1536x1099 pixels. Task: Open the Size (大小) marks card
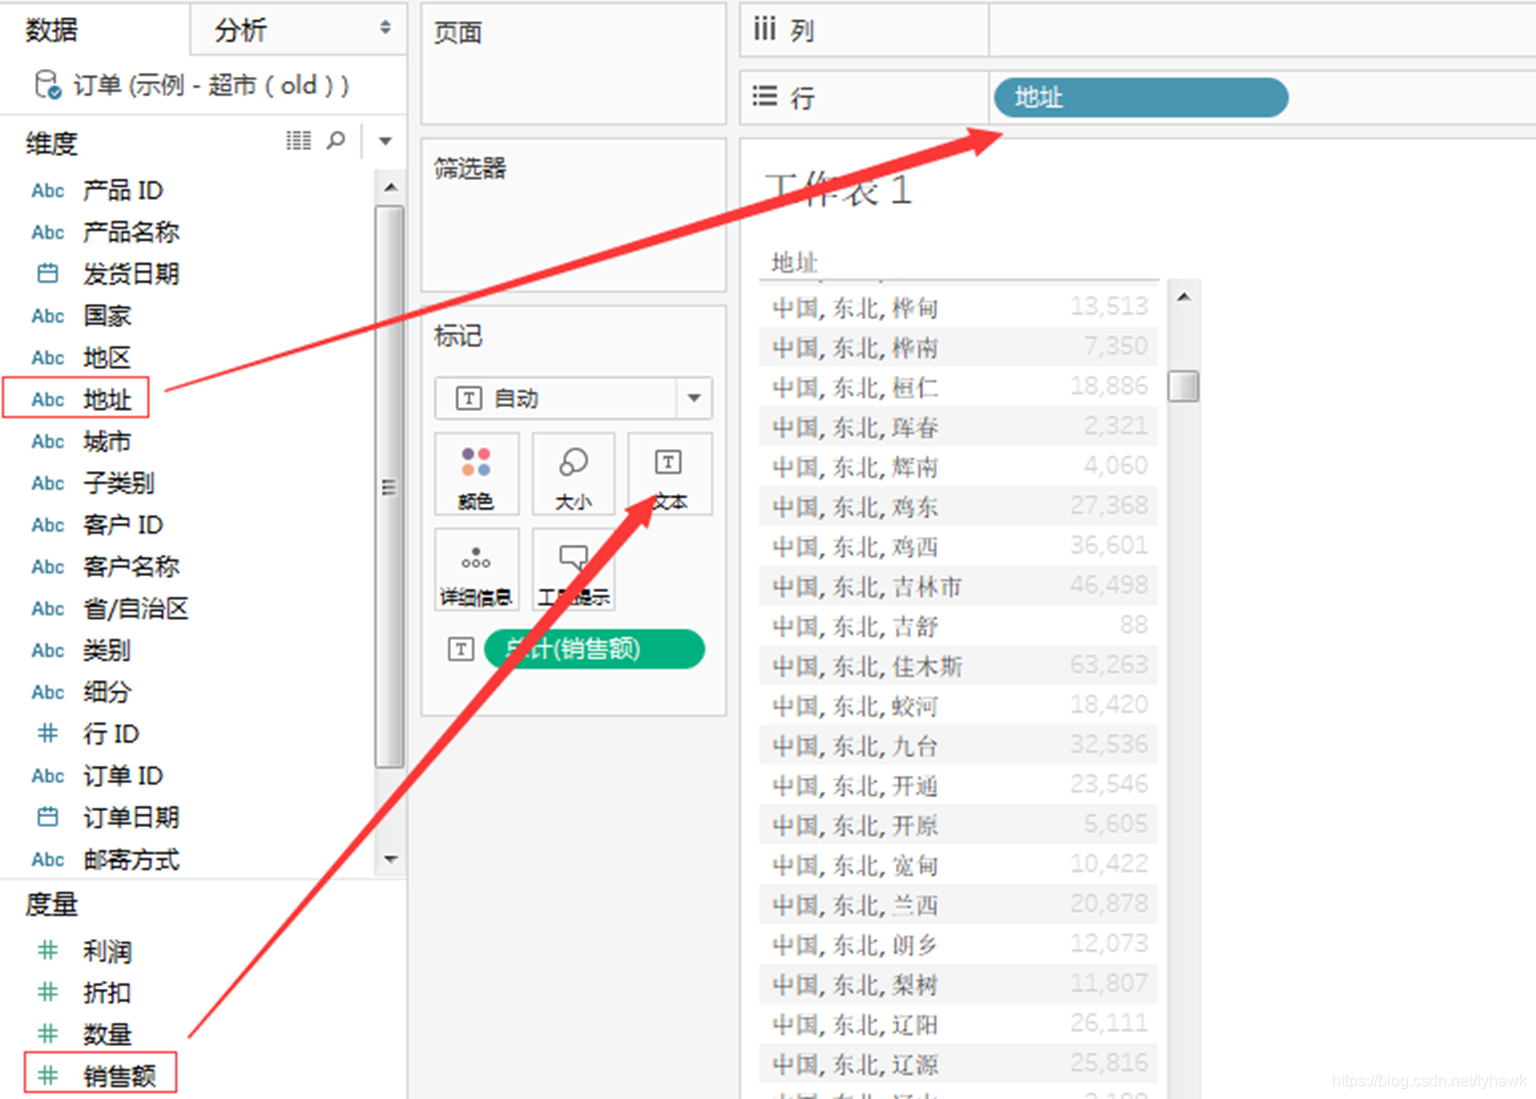(x=573, y=474)
